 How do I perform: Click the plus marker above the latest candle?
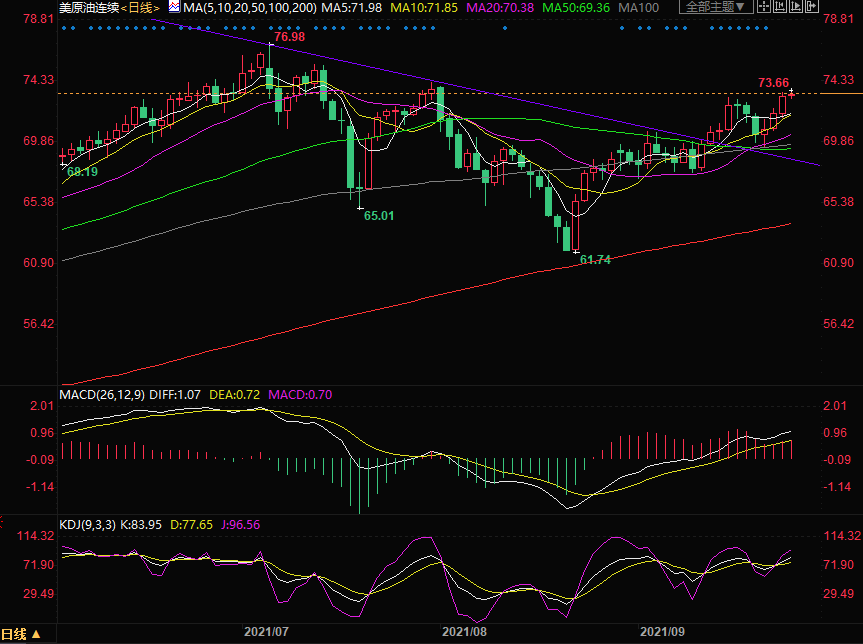pos(791,92)
